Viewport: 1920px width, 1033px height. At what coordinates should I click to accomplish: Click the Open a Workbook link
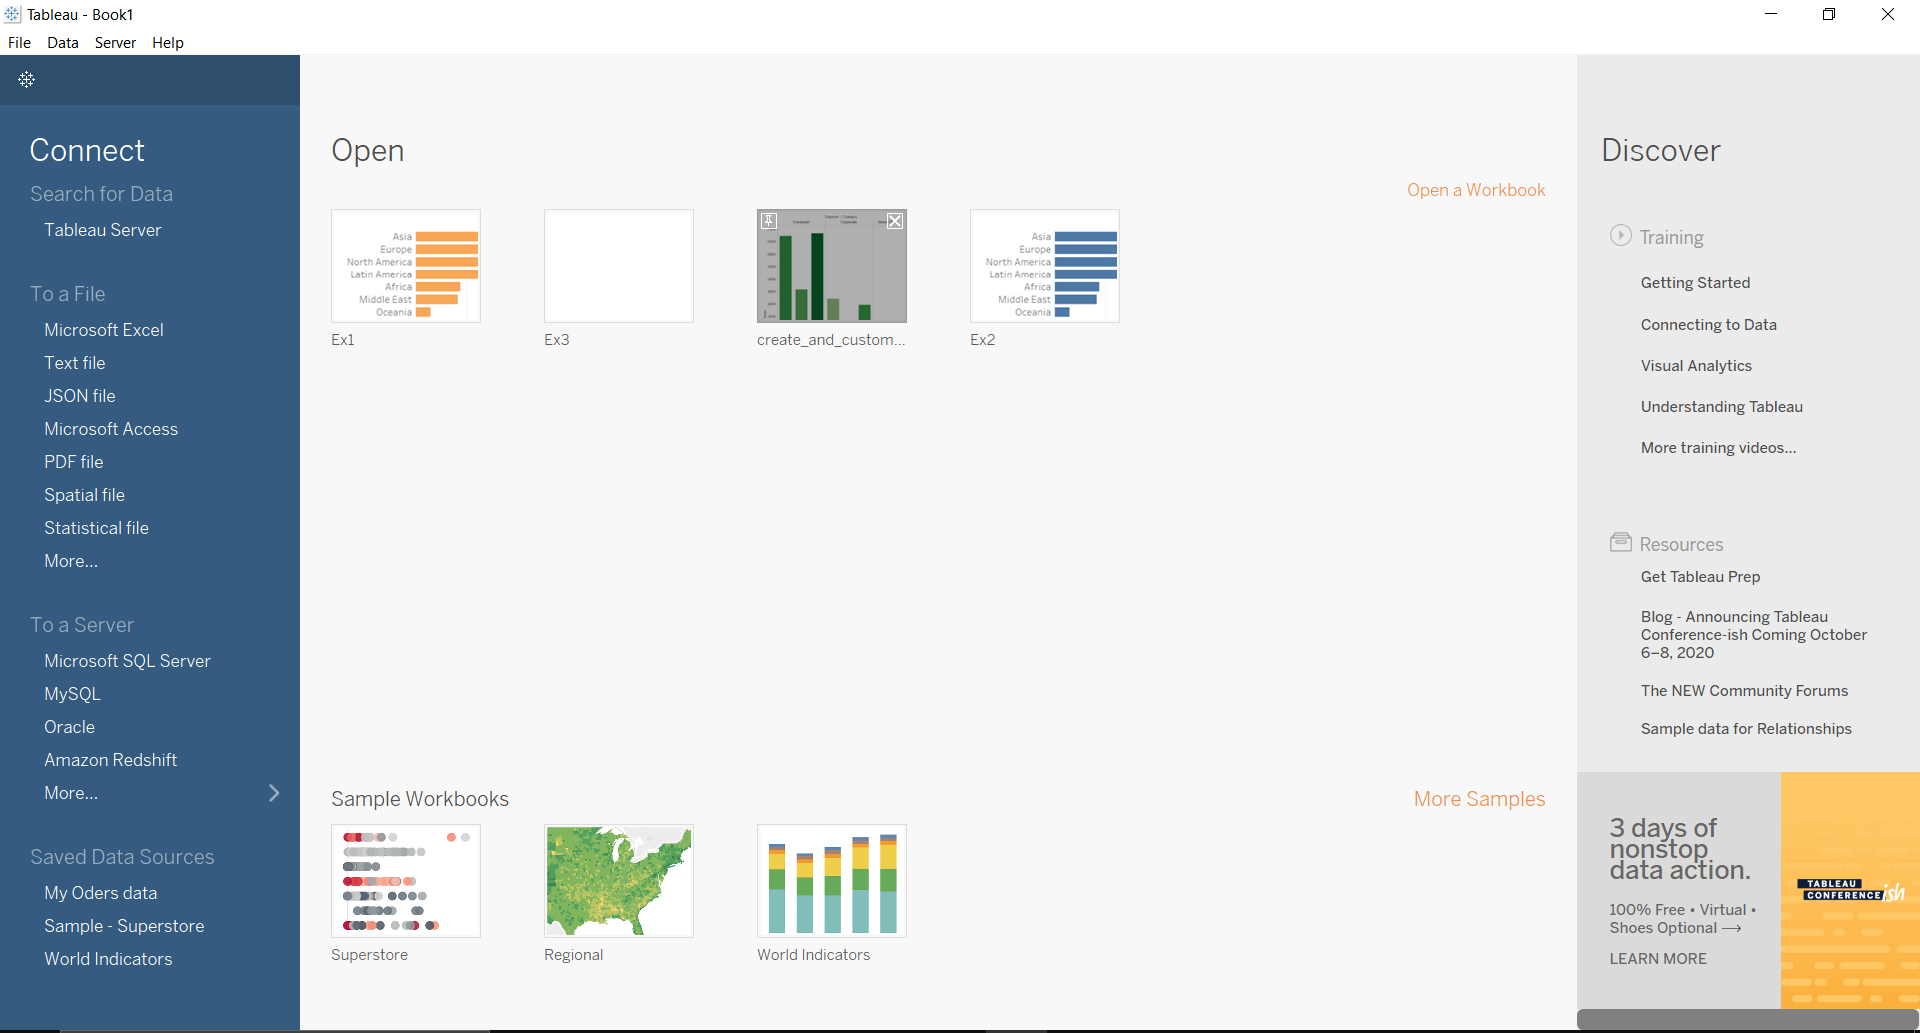[x=1475, y=190]
